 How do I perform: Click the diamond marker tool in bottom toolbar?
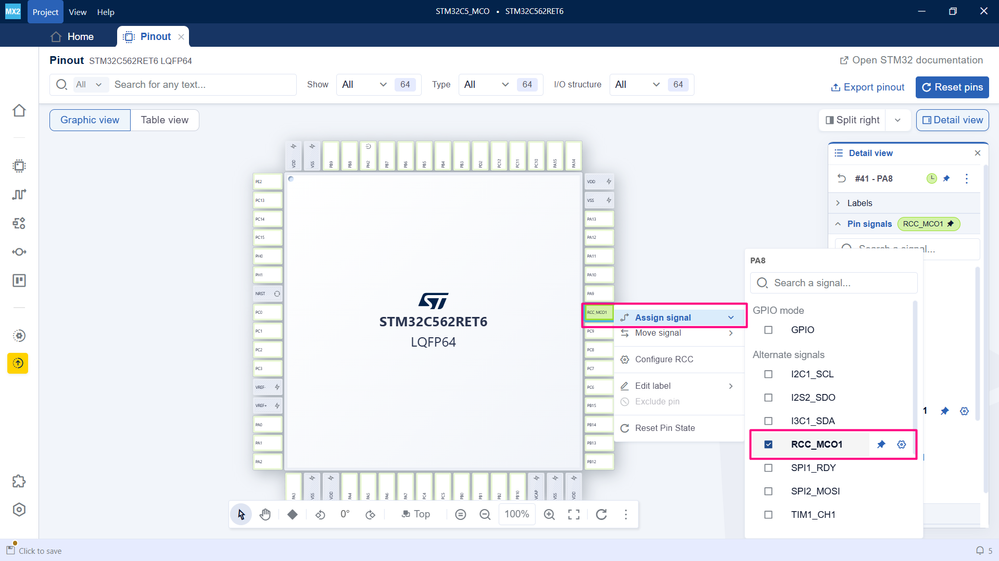[292, 515]
